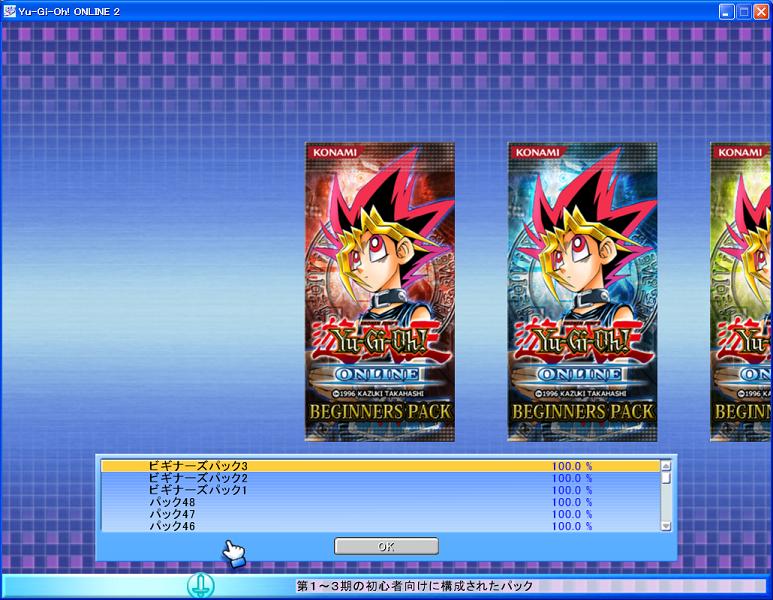Select ビギナーズパック3 in the pack list
The height and width of the screenshot is (600, 773).
pos(380,466)
